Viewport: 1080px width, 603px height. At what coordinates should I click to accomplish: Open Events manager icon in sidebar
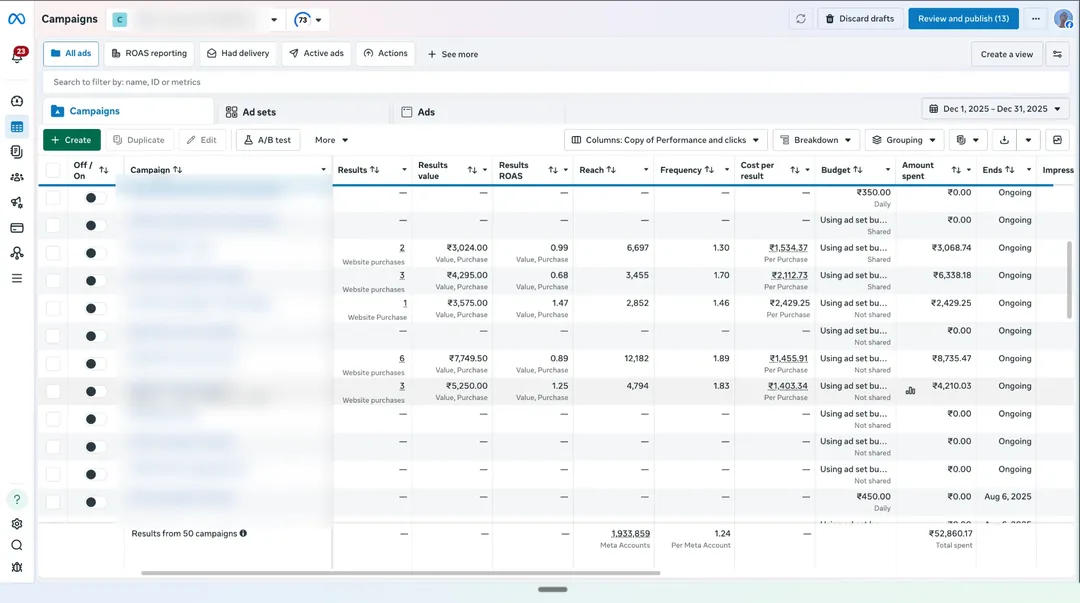[x=17, y=253]
